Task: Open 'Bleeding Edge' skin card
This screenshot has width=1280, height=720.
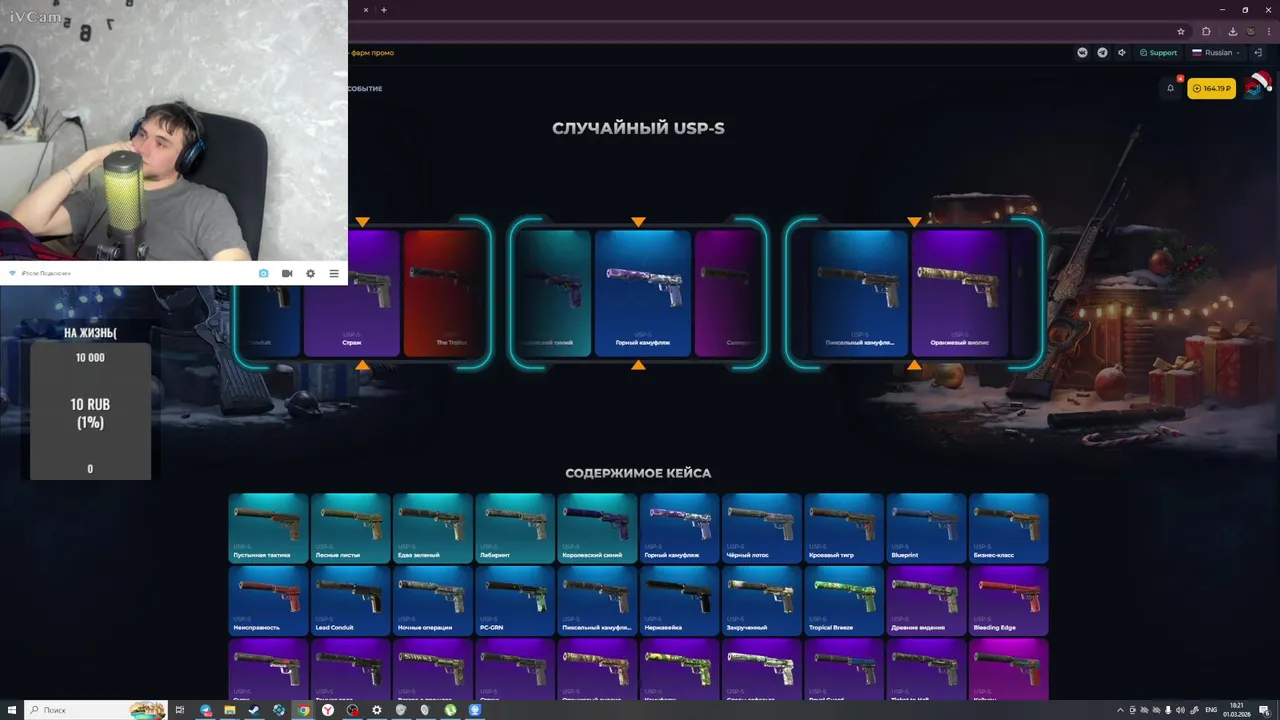Action: coord(1008,601)
